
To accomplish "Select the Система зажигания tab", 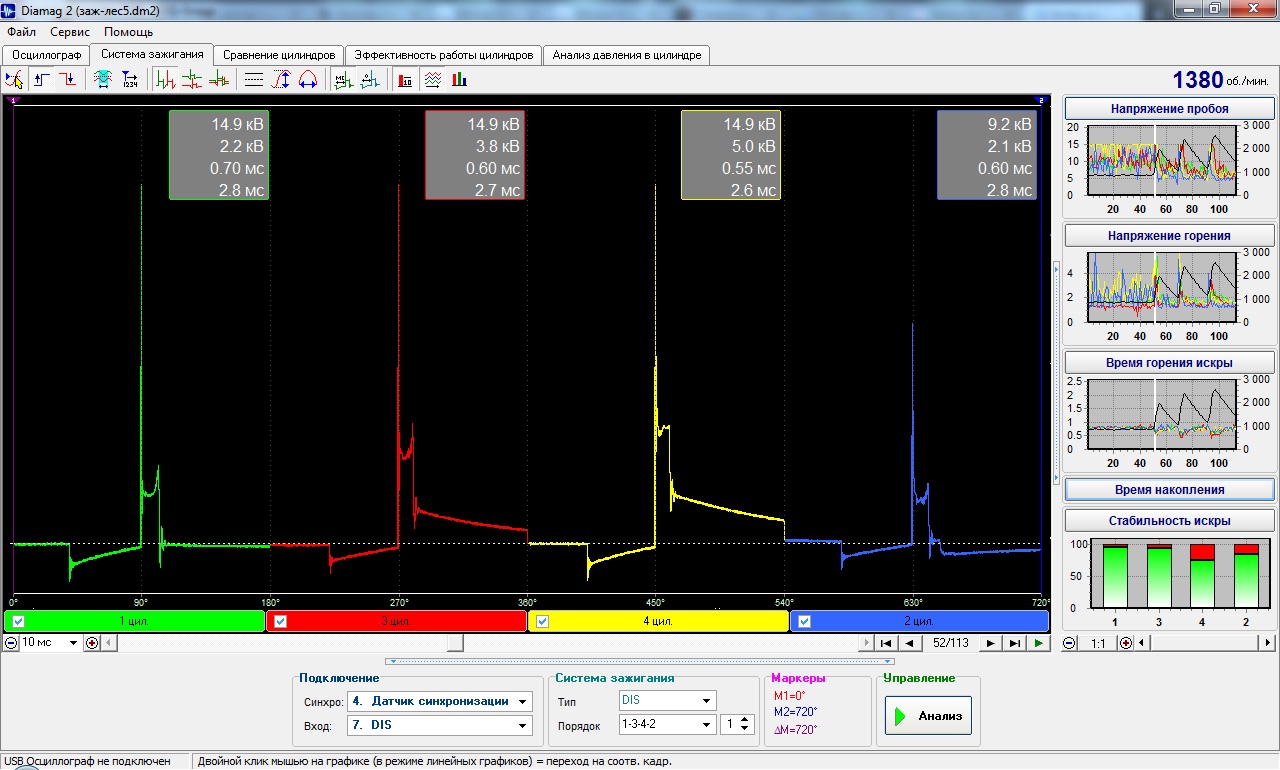I will pos(152,54).
